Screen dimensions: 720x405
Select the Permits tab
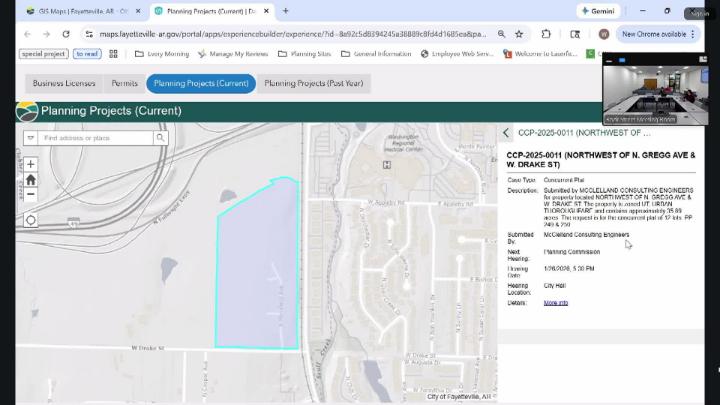(x=125, y=84)
